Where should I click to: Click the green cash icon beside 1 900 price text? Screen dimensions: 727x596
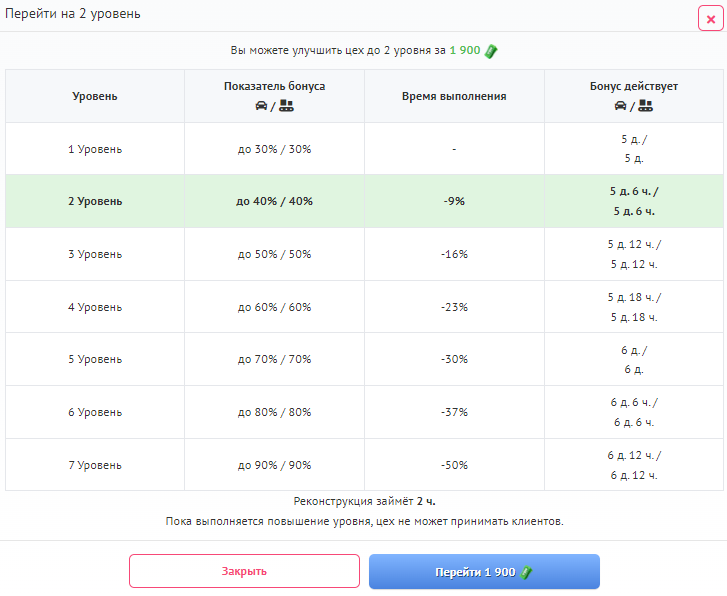tap(491, 51)
